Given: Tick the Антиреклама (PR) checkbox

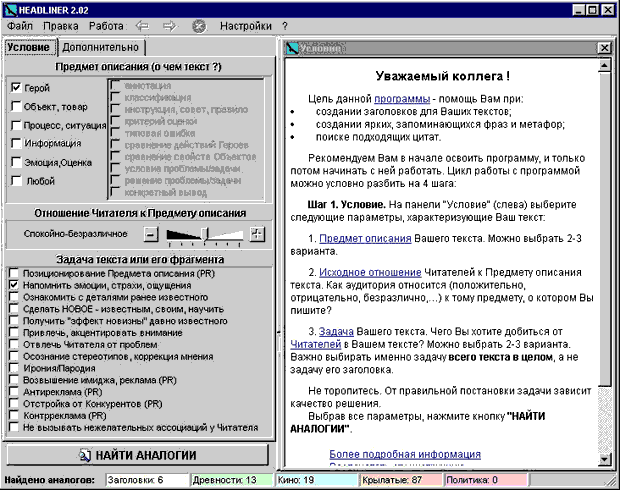Looking at the screenshot, I should point(14,392).
